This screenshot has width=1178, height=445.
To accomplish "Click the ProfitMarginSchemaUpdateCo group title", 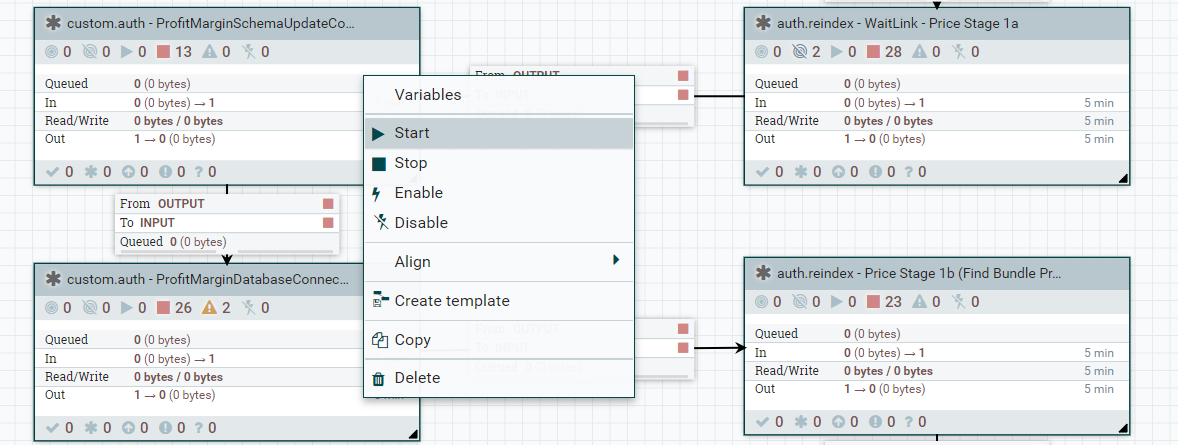I will 211,23.
